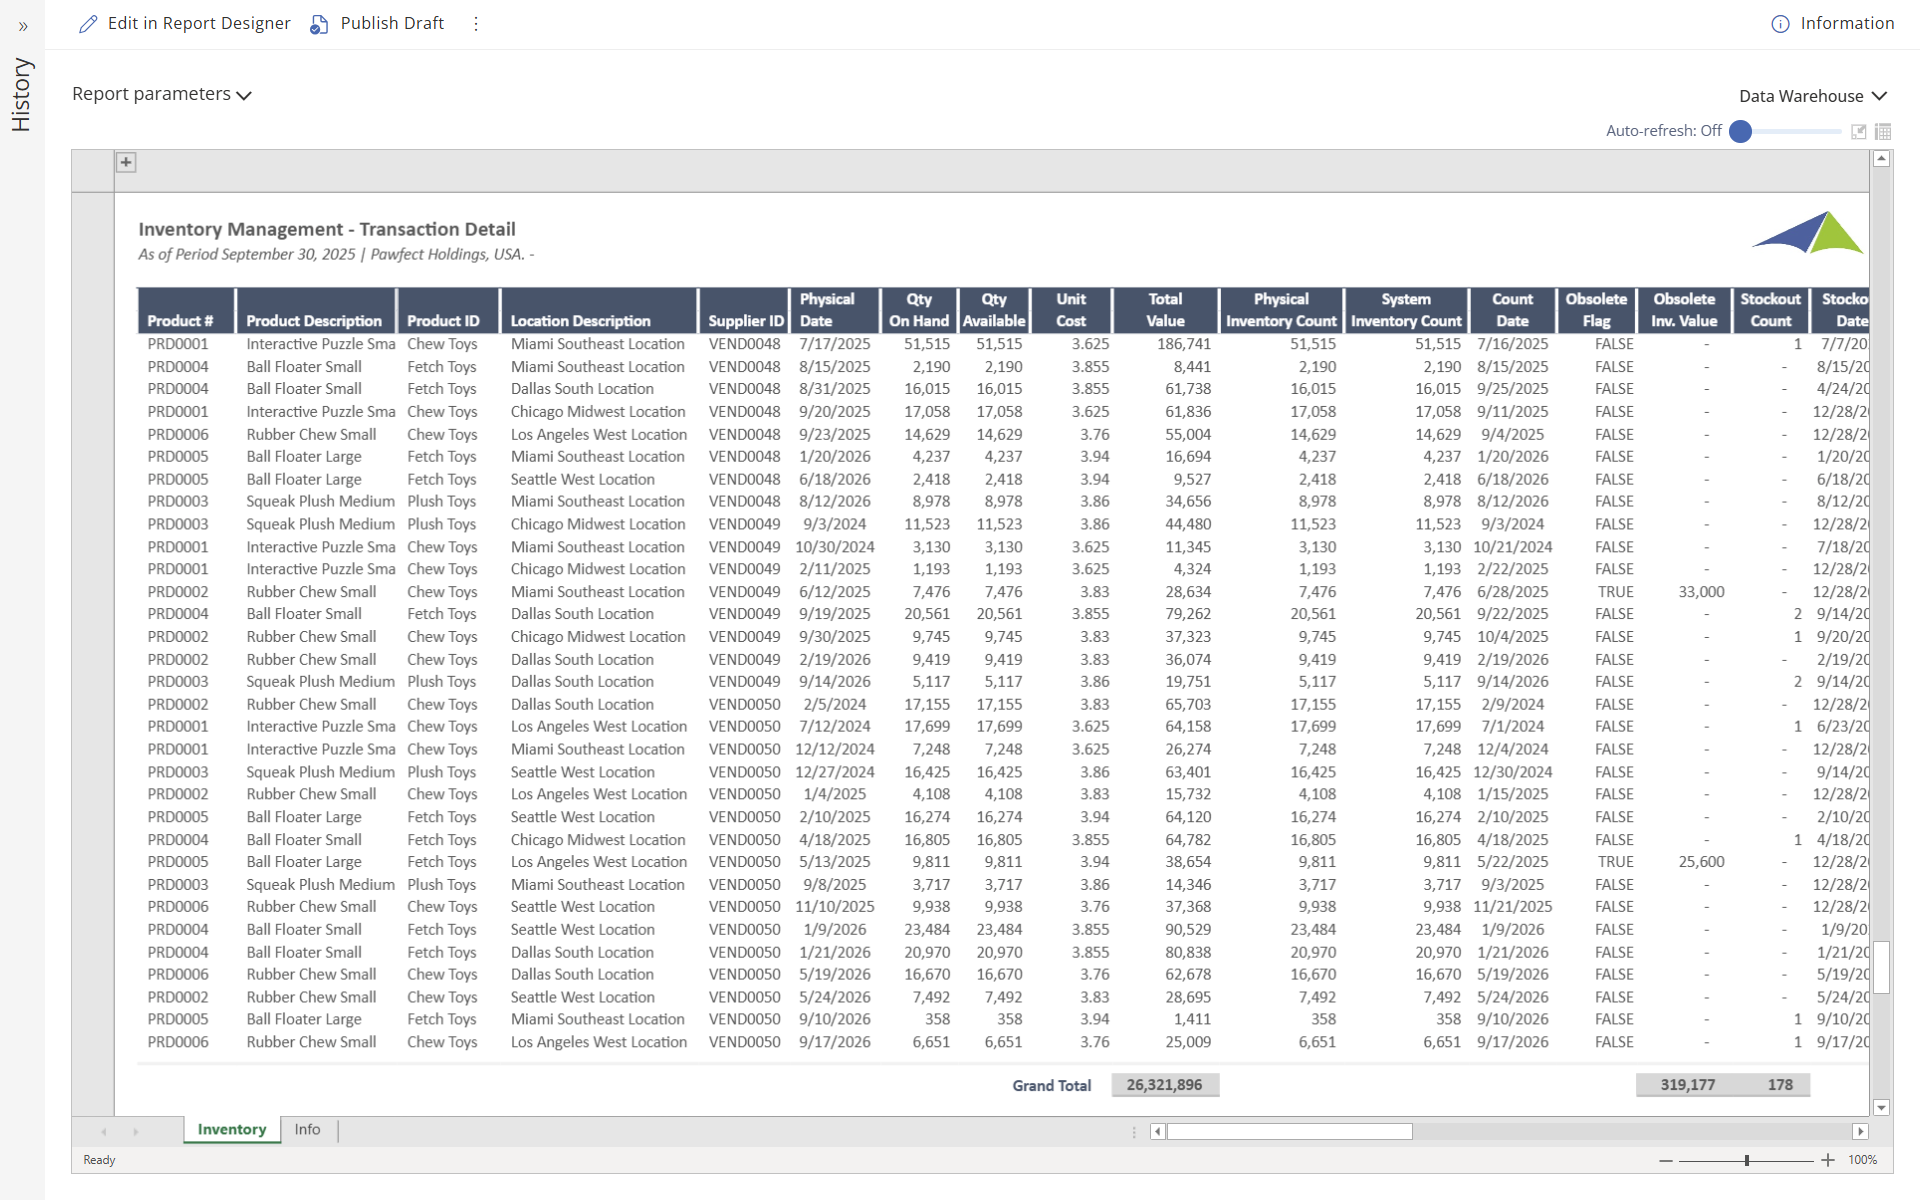Click the company logo in the report header

1807,231
